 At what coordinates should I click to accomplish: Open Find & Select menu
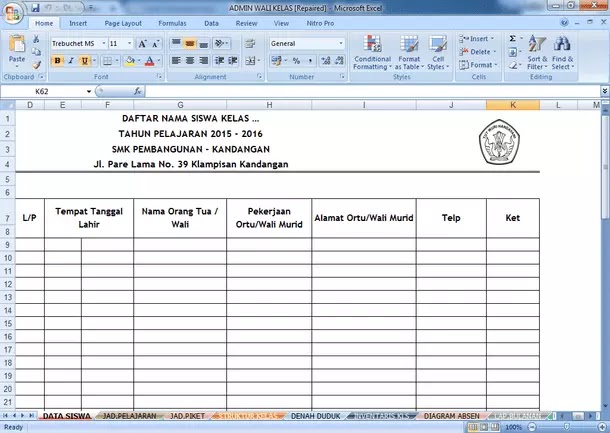click(x=563, y=53)
